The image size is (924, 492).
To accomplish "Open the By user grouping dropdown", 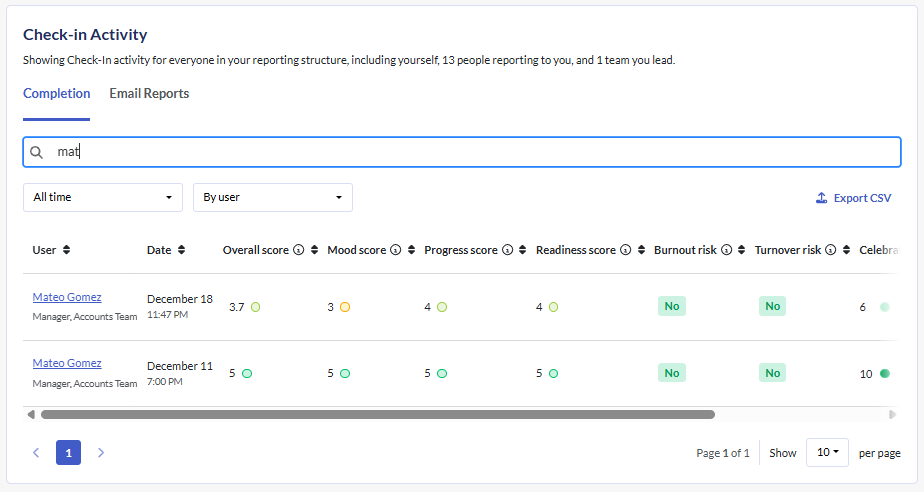I will click(273, 197).
